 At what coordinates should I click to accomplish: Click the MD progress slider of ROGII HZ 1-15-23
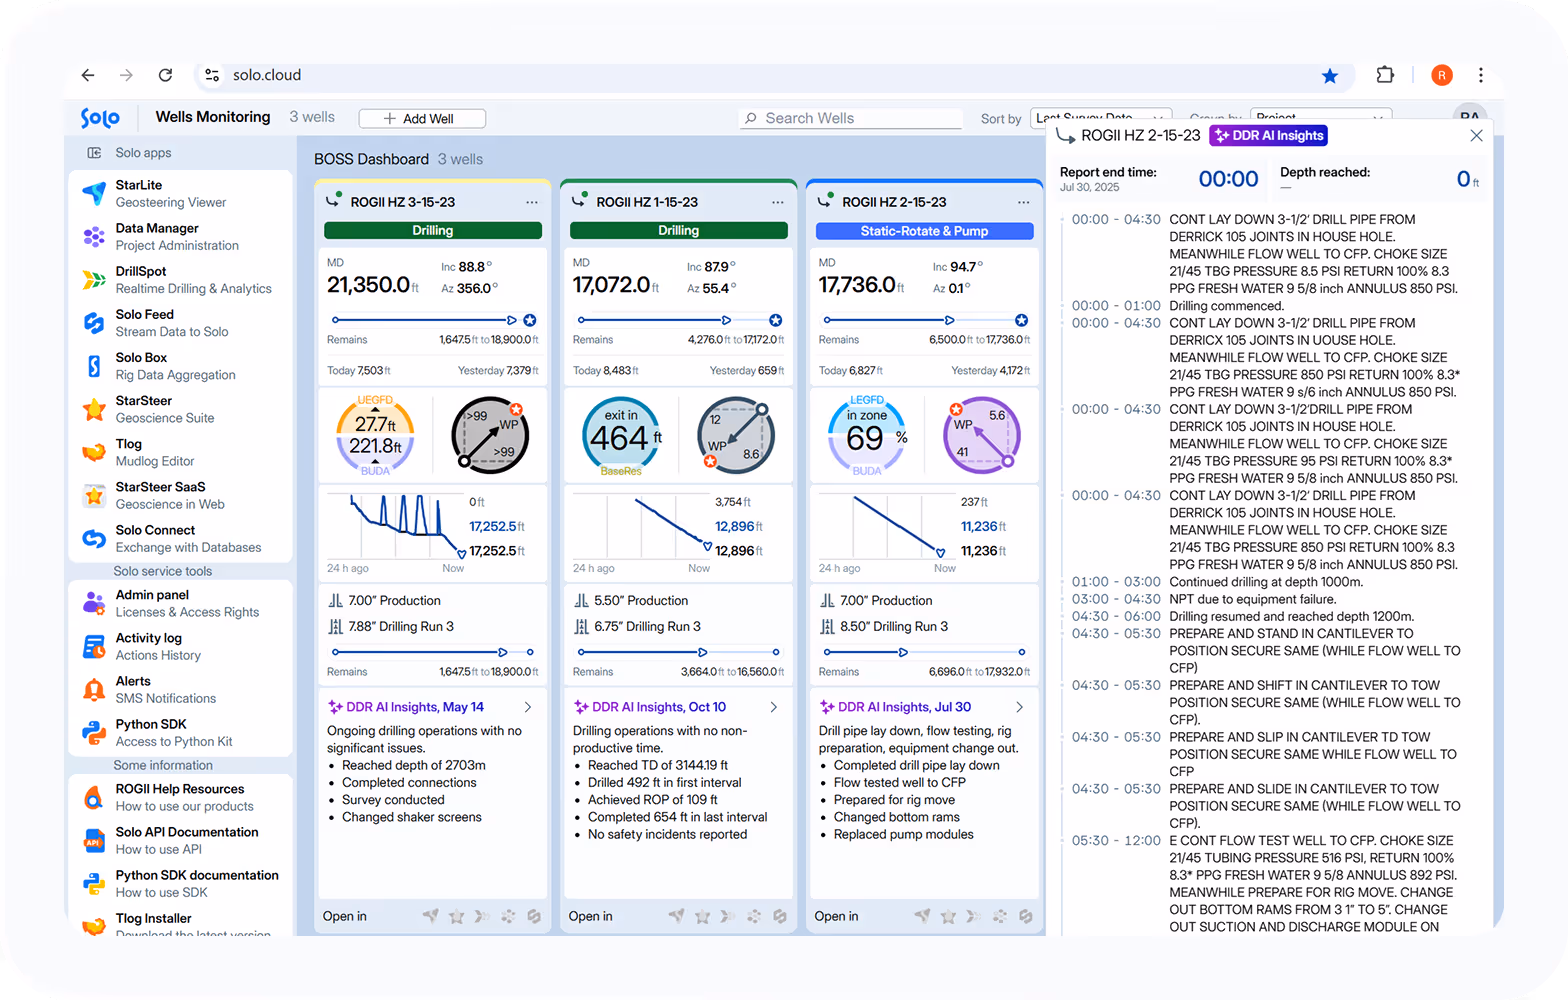click(x=678, y=320)
